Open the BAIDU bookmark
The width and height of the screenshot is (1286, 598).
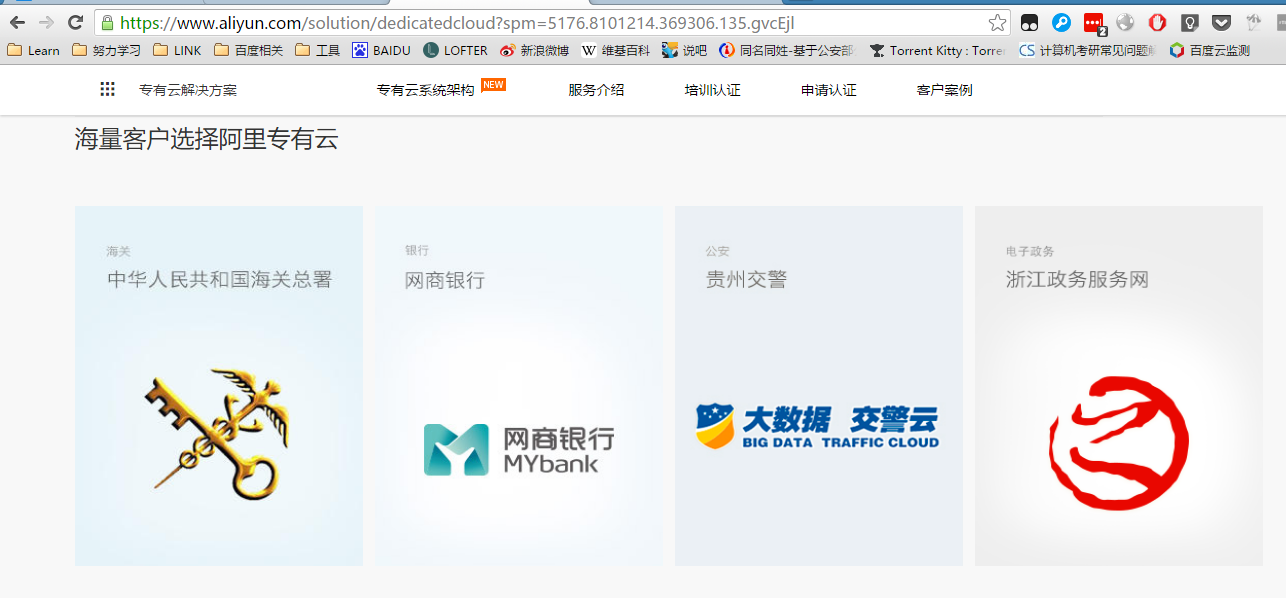(381, 50)
